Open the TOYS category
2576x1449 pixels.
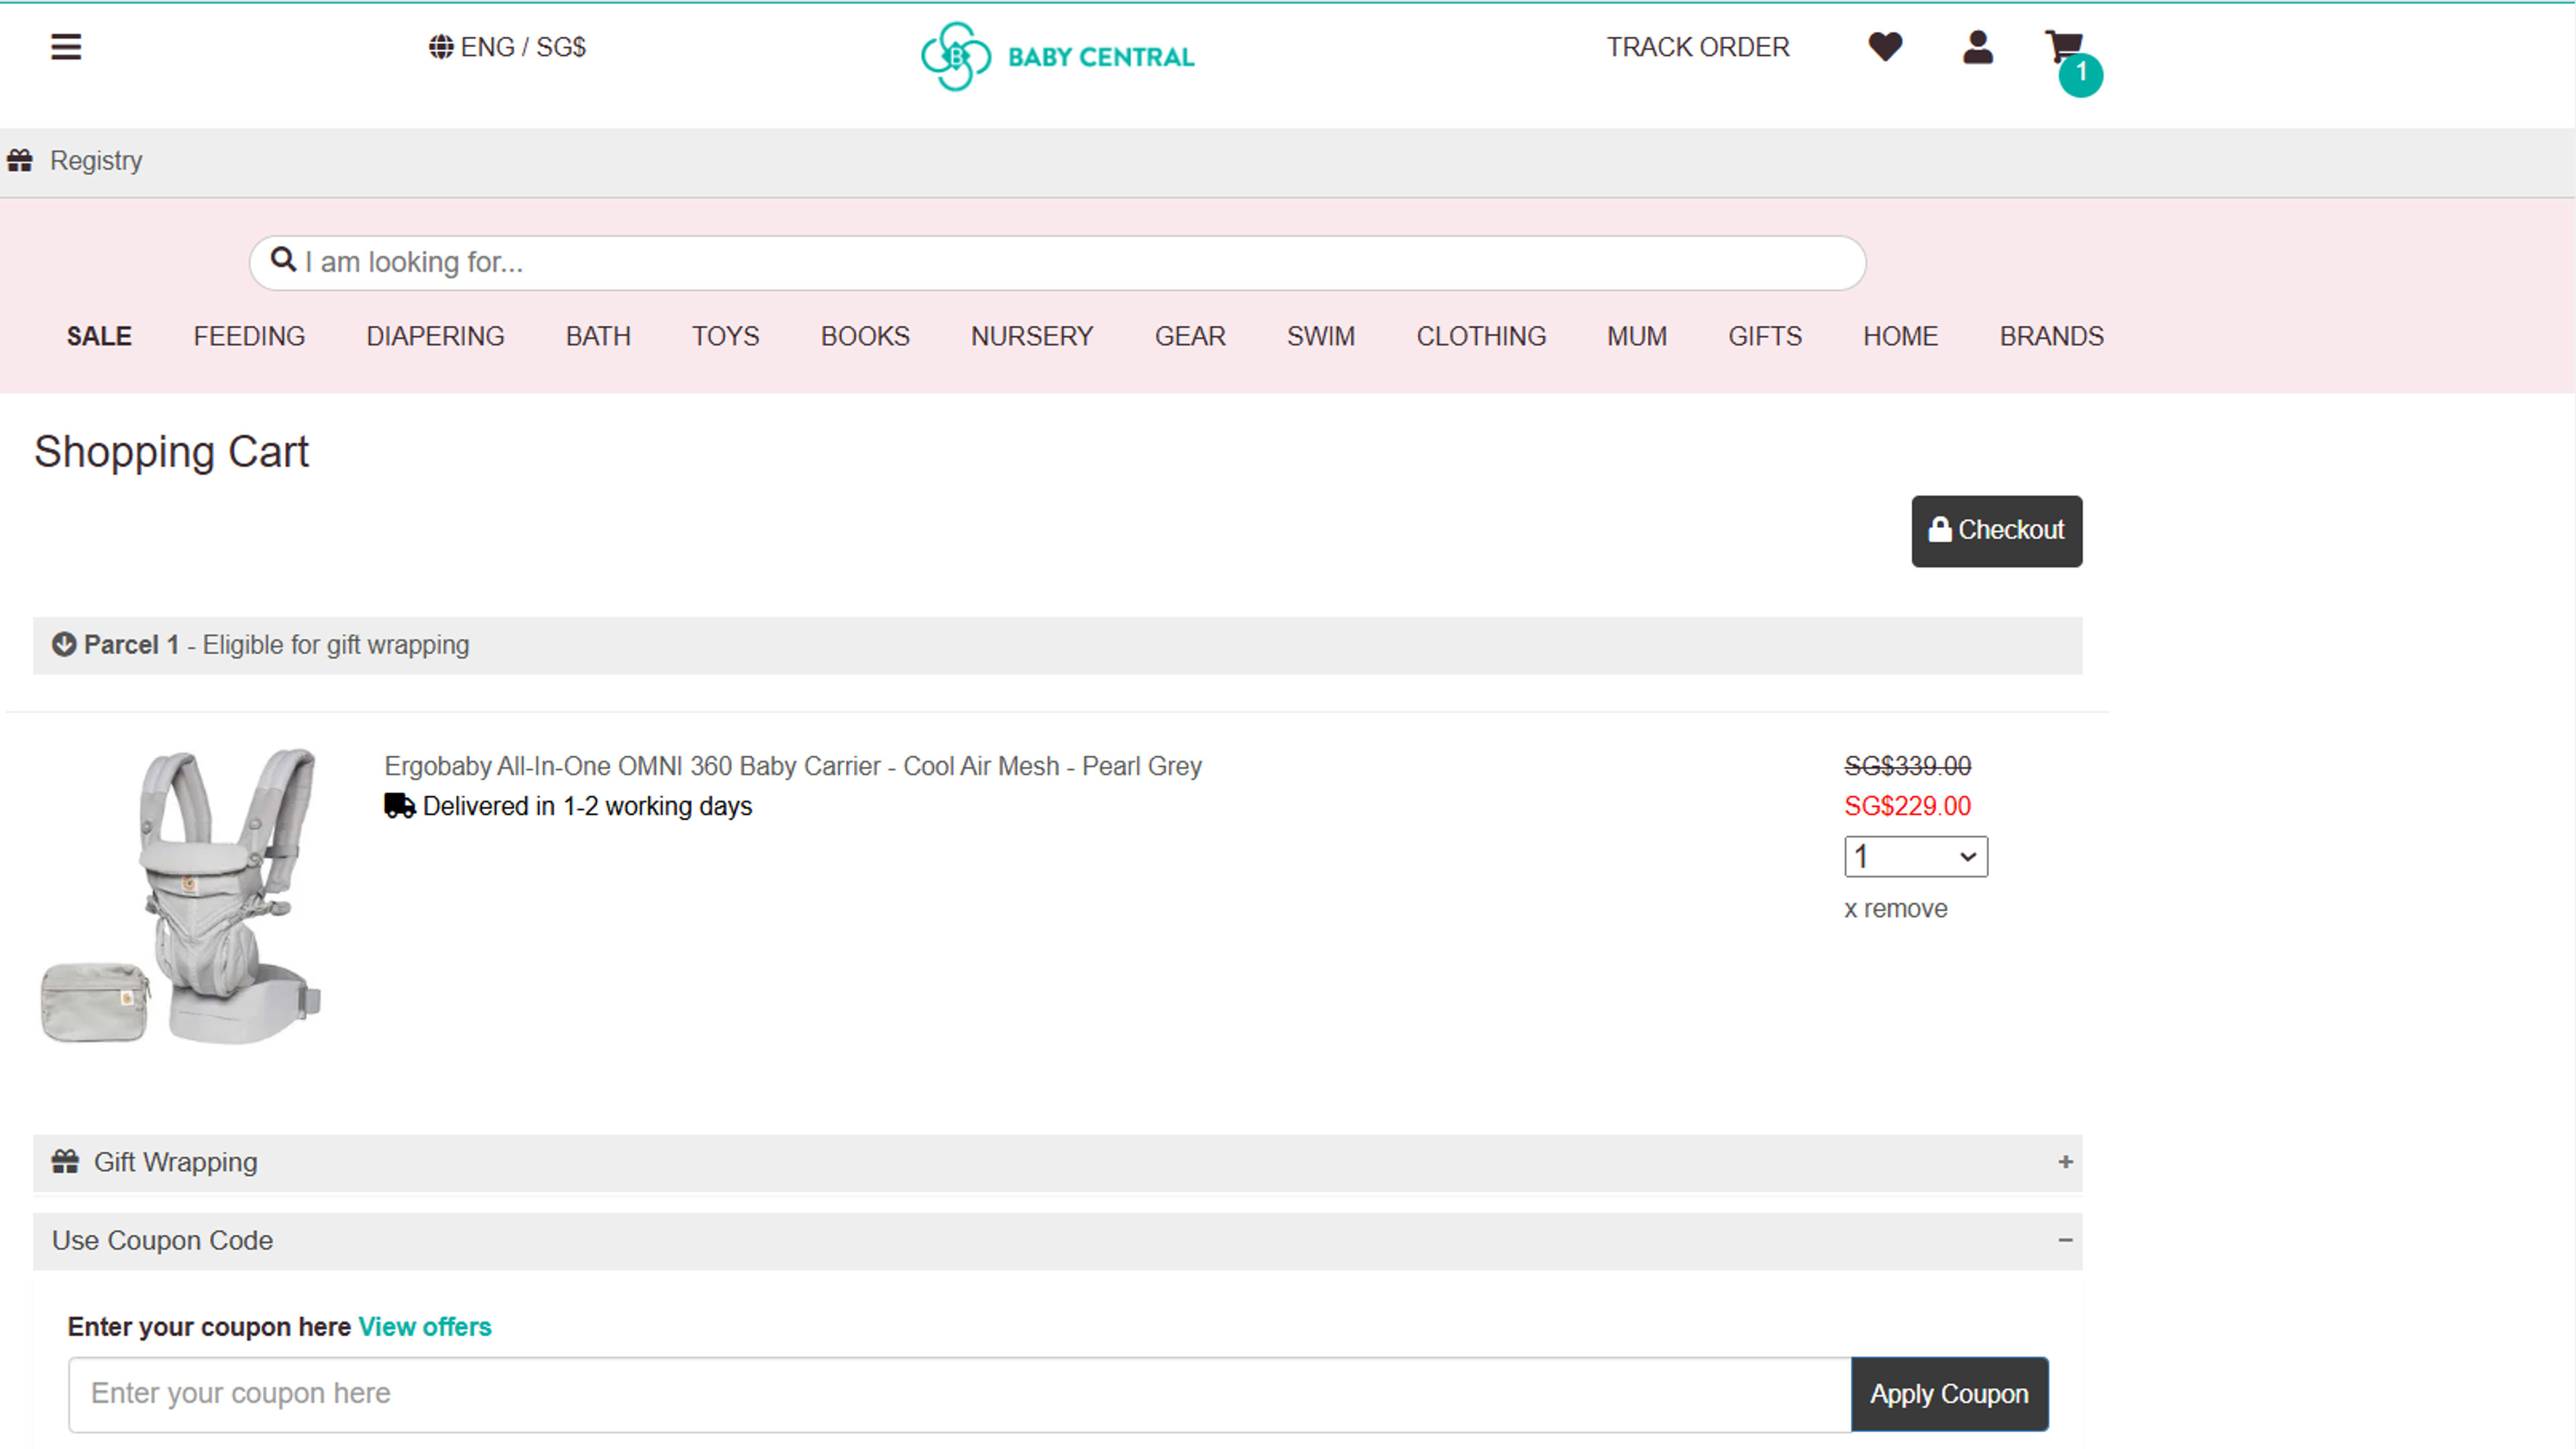(x=725, y=336)
